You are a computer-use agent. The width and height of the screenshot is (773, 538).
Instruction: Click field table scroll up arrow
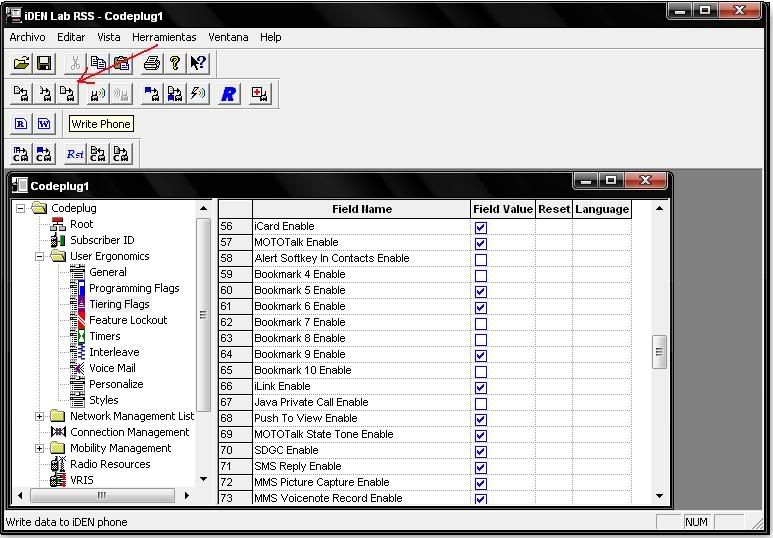pos(660,209)
